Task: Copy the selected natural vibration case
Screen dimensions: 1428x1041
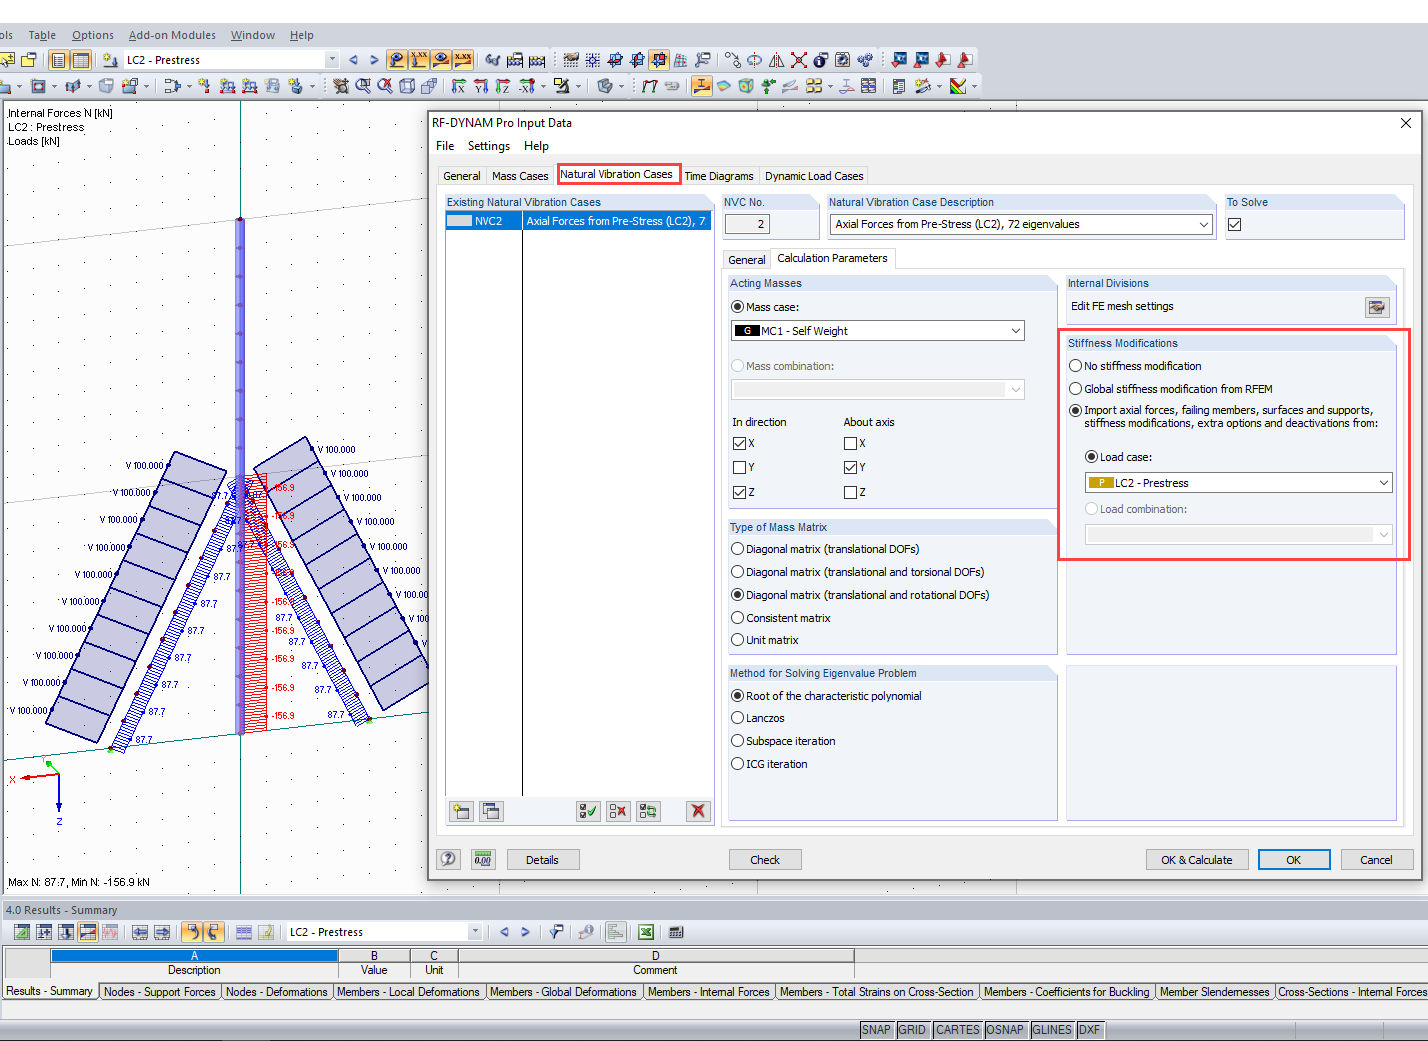Action: pos(491,811)
